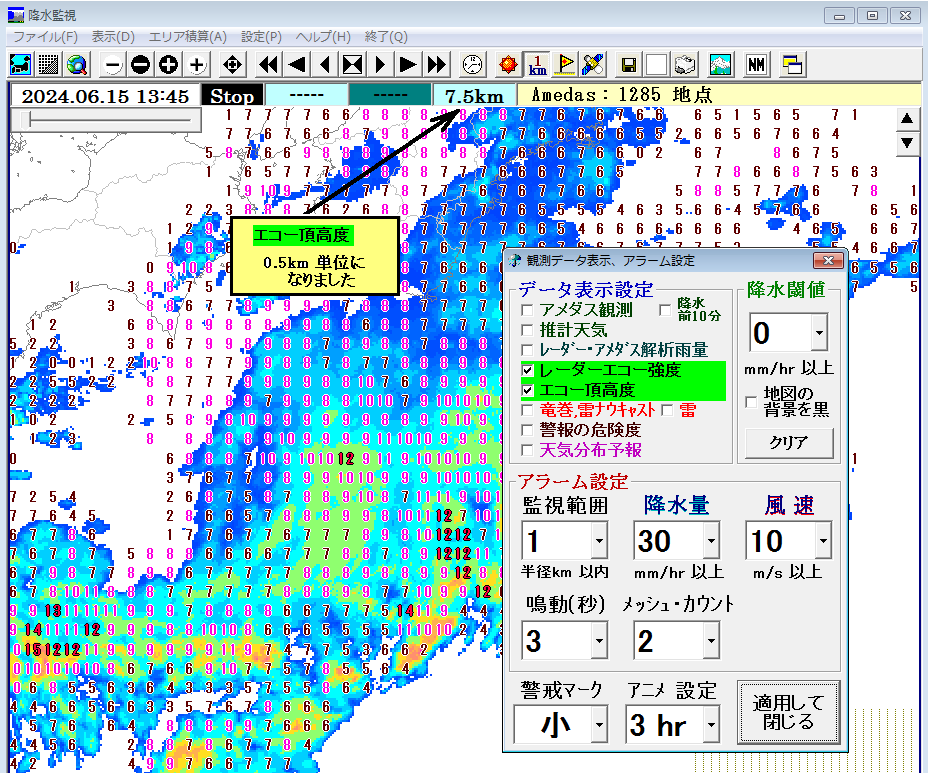Close the 観測データ表示、アラーム設定 dialog
The width and height of the screenshot is (928, 773).
[828, 260]
